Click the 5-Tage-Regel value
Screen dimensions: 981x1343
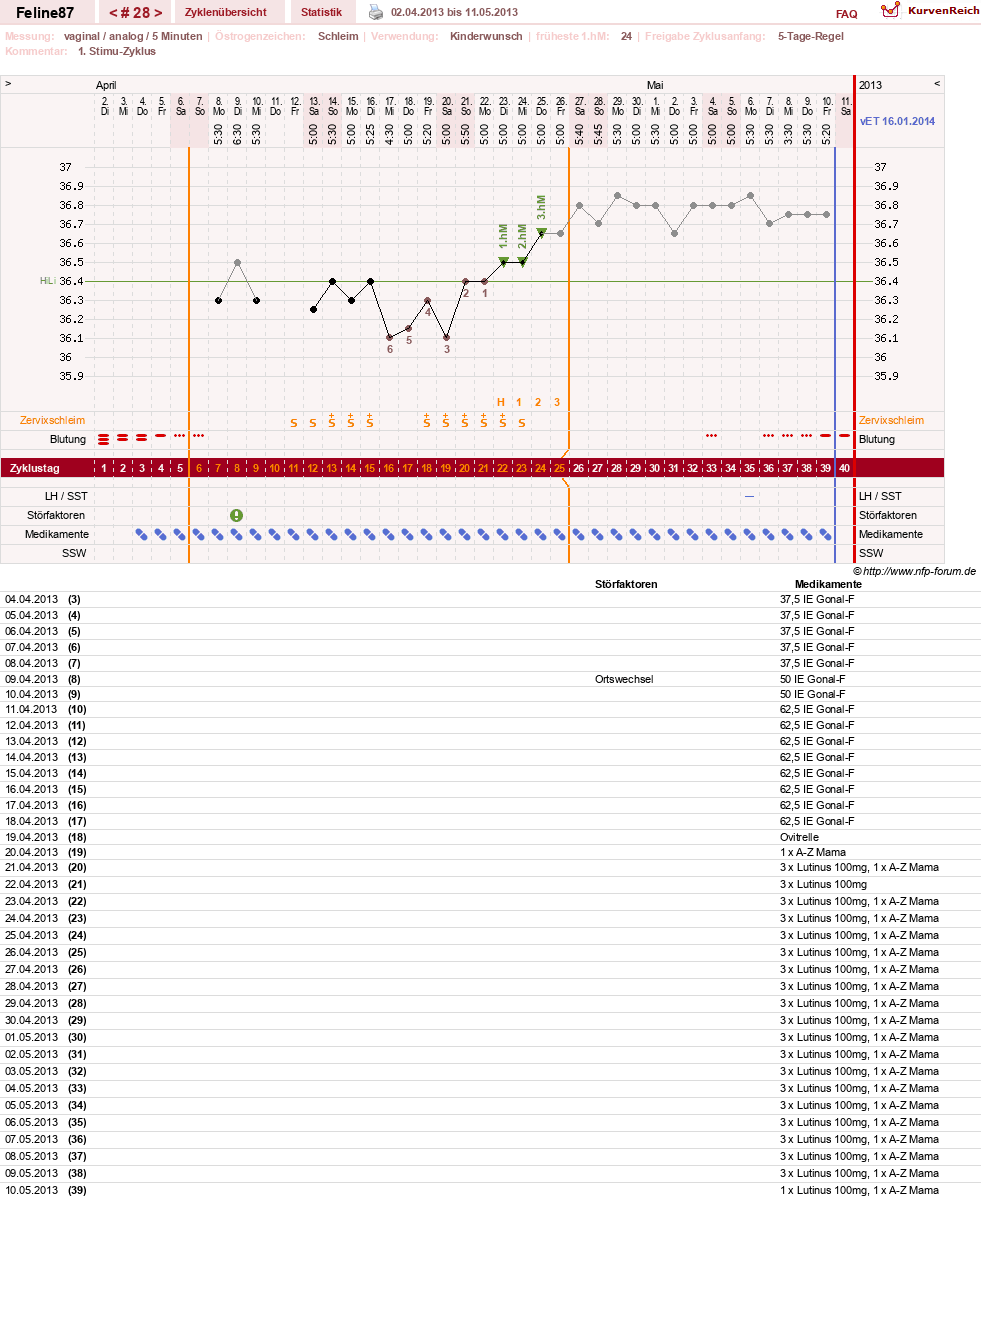(x=811, y=36)
